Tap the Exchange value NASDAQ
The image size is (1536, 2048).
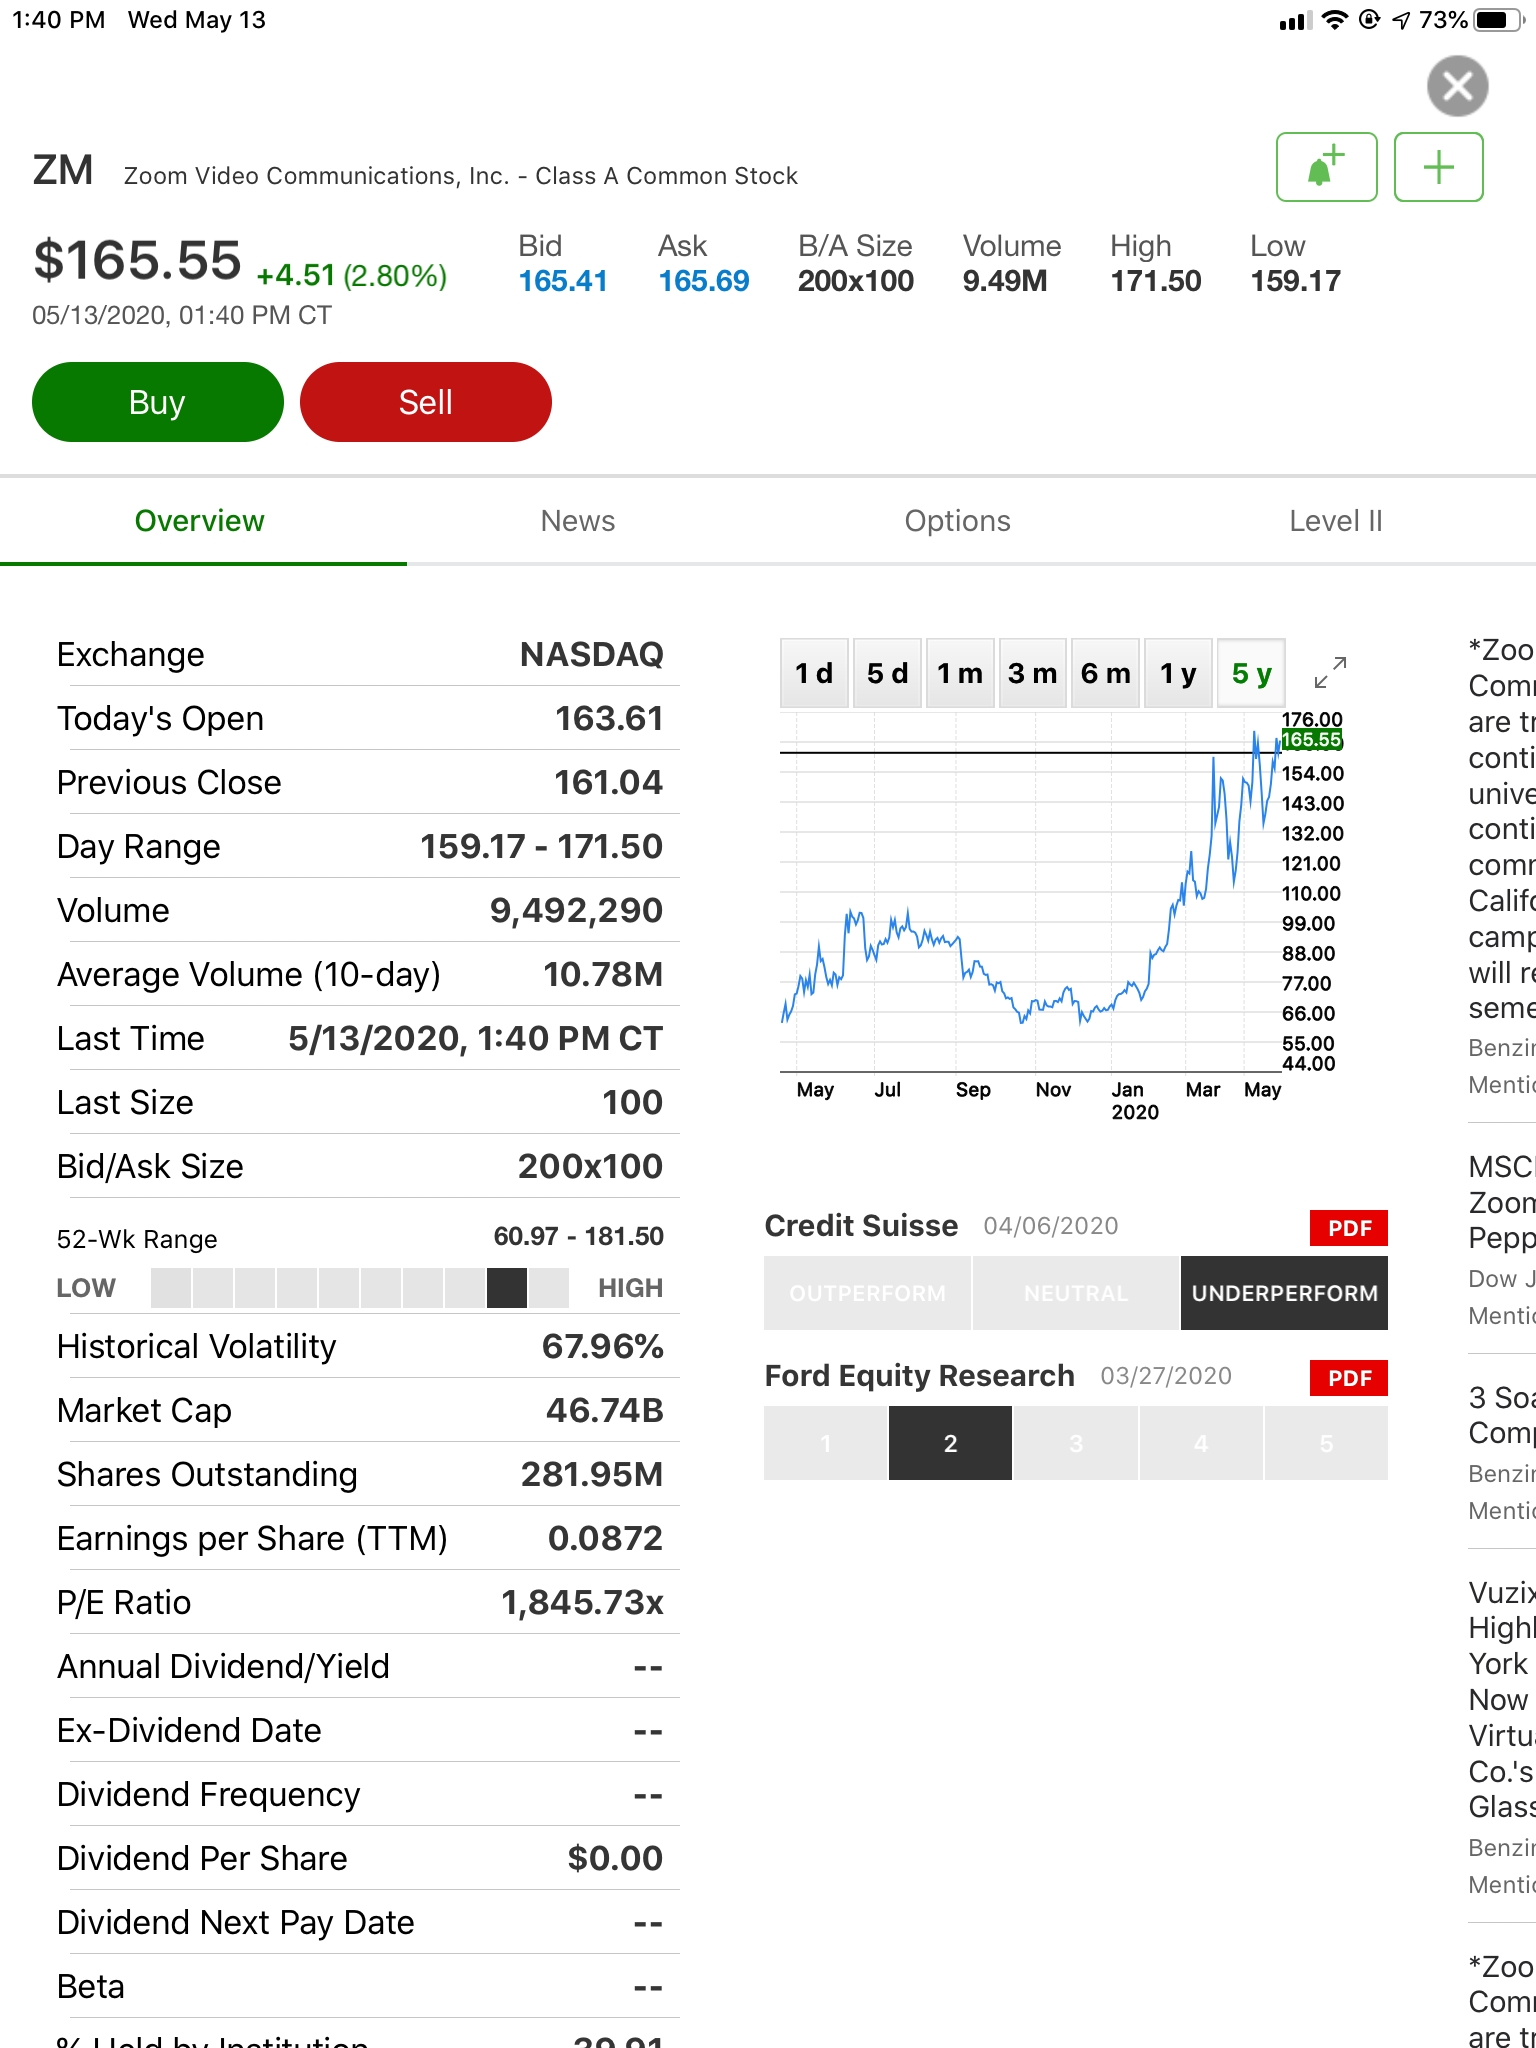click(x=592, y=654)
